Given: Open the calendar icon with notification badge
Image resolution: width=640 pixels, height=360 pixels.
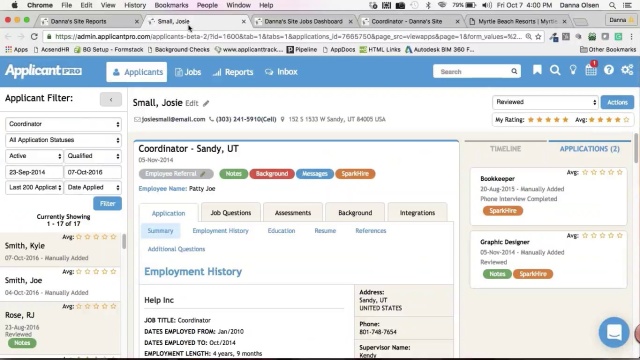Looking at the screenshot, I should [591, 69].
